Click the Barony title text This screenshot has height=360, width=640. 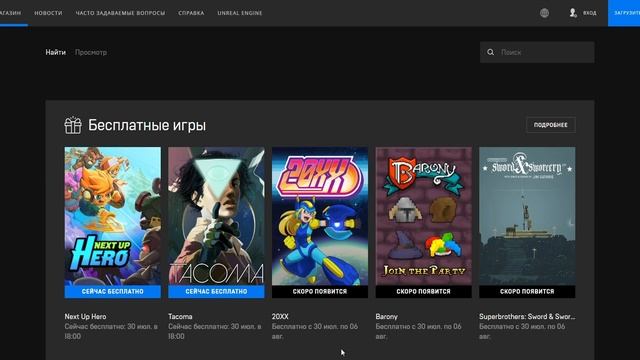387,316
